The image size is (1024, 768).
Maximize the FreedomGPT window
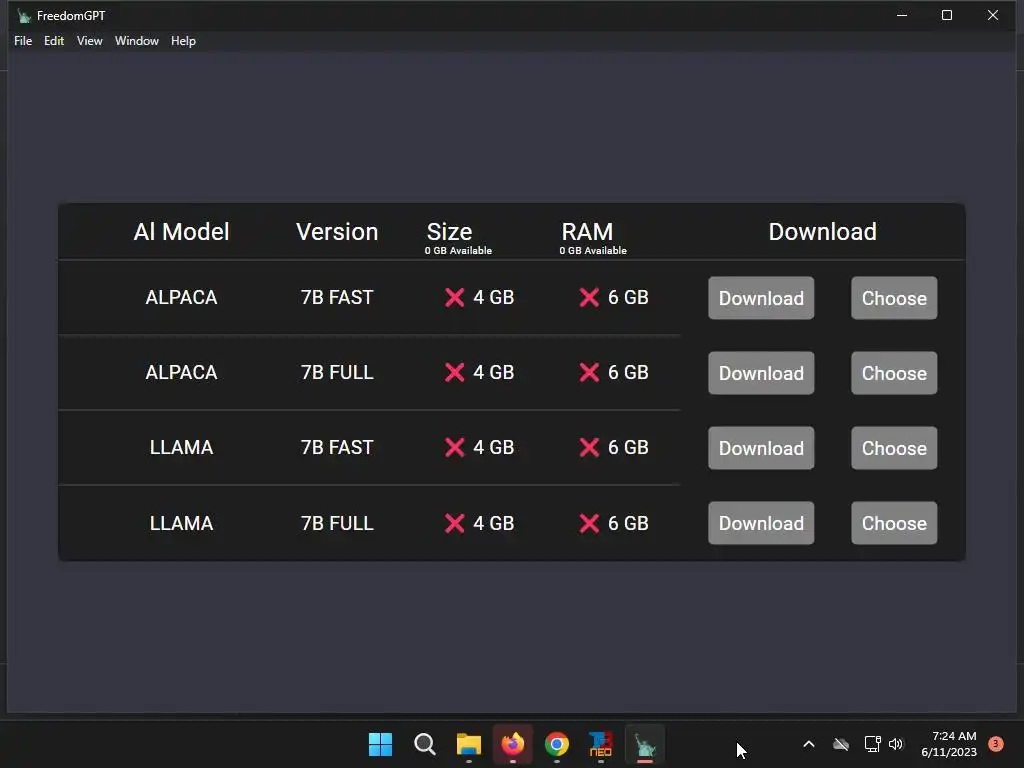click(x=947, y=15)
